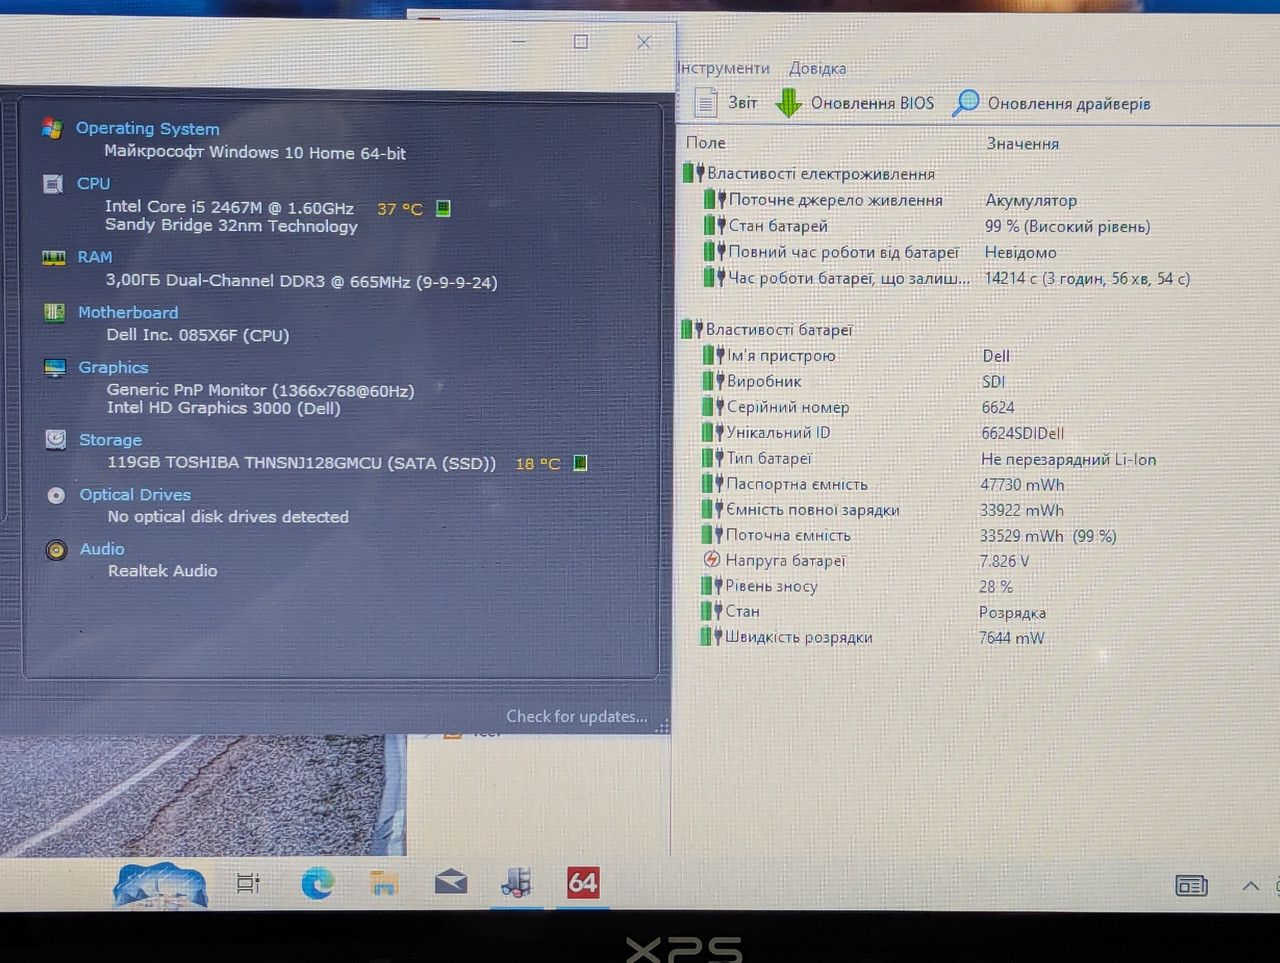Click the disc icon beside Optical Drives
This screenshot has height=963, width=1280.
(56, 495)
